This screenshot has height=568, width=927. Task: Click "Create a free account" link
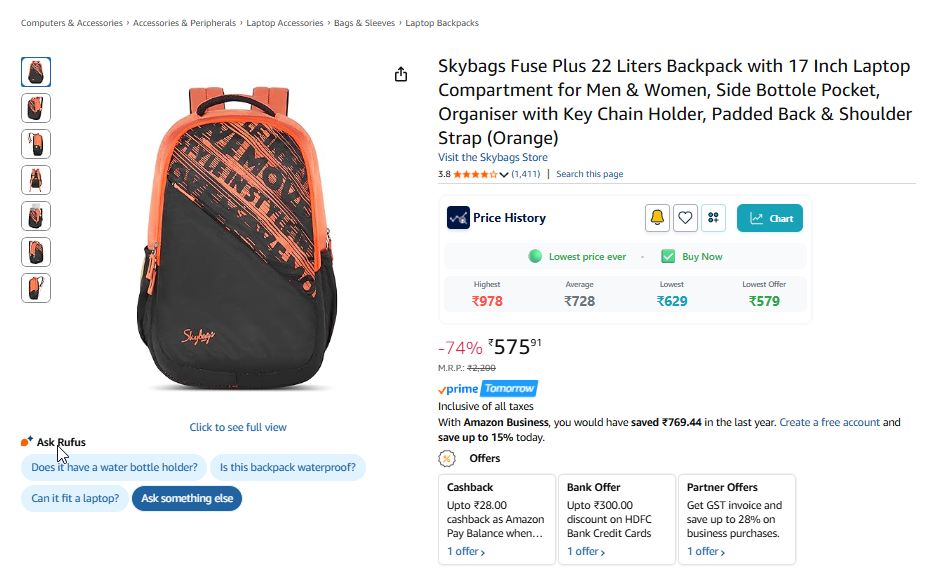(829, 423)
